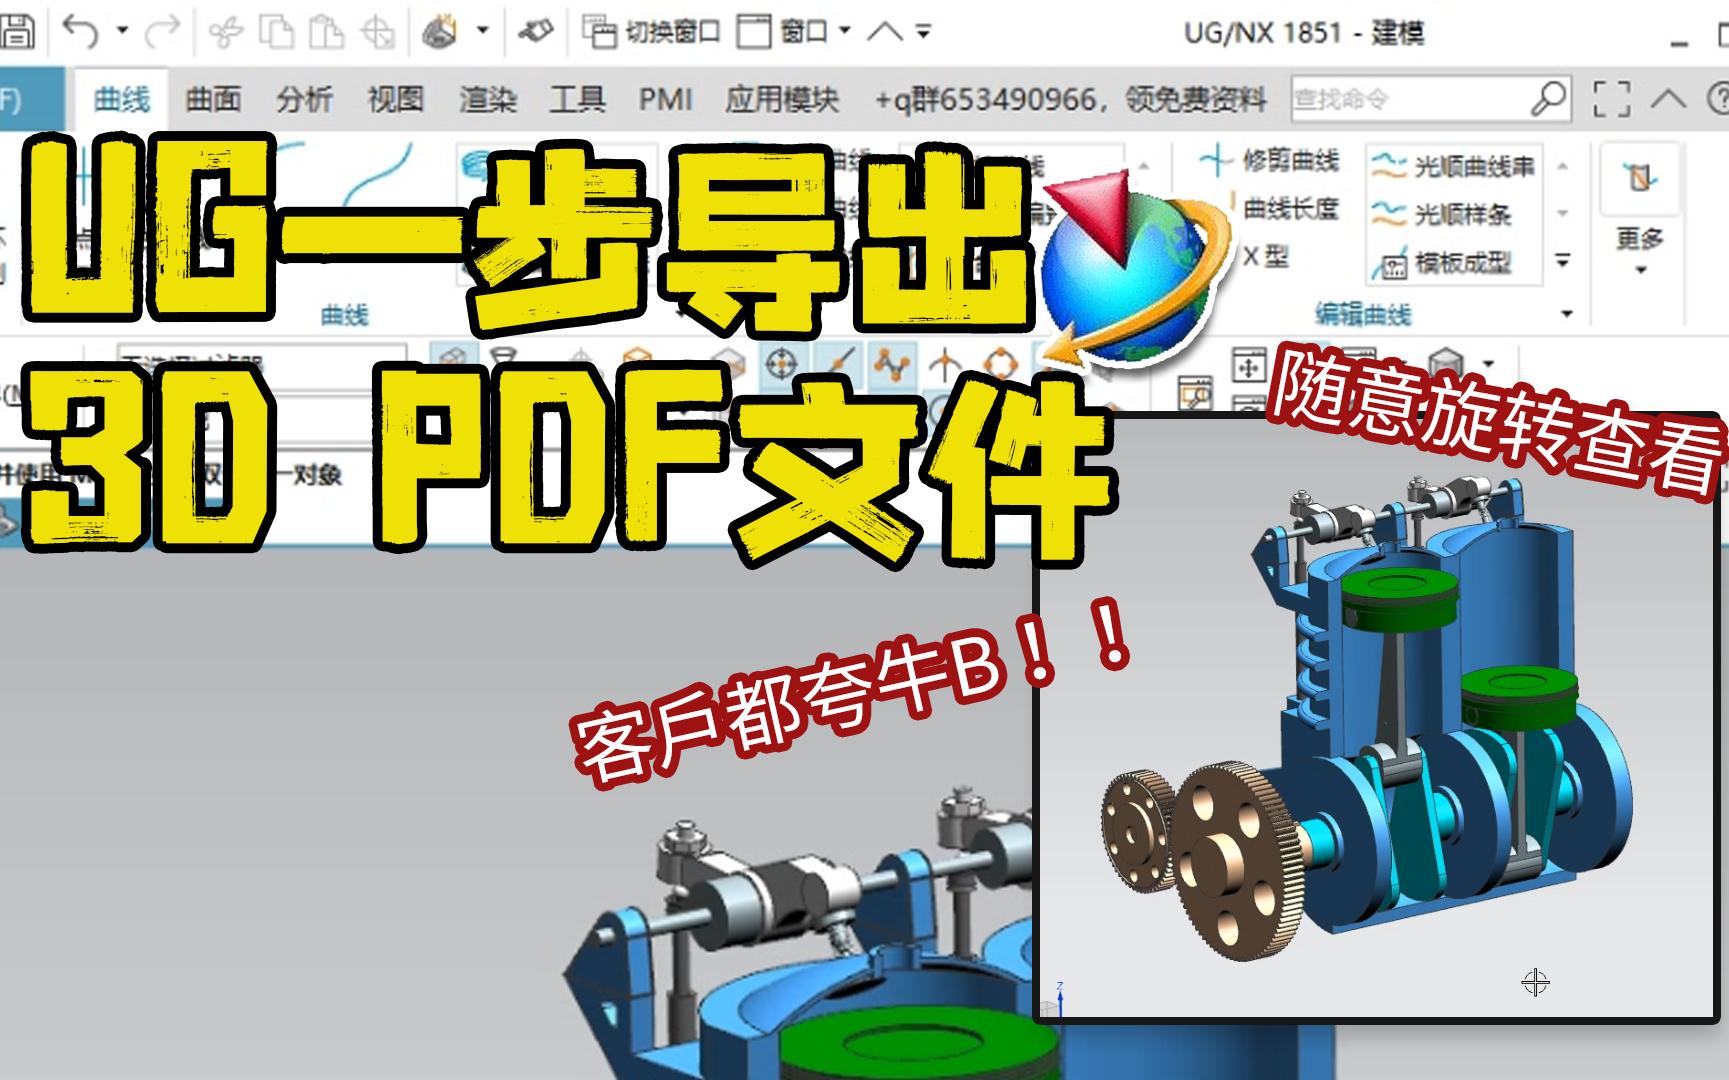The height and width of the screenshot is (1080, 1729).
Task: Click the zoom window magnifier icon
Action: (x=1194, y=394)
